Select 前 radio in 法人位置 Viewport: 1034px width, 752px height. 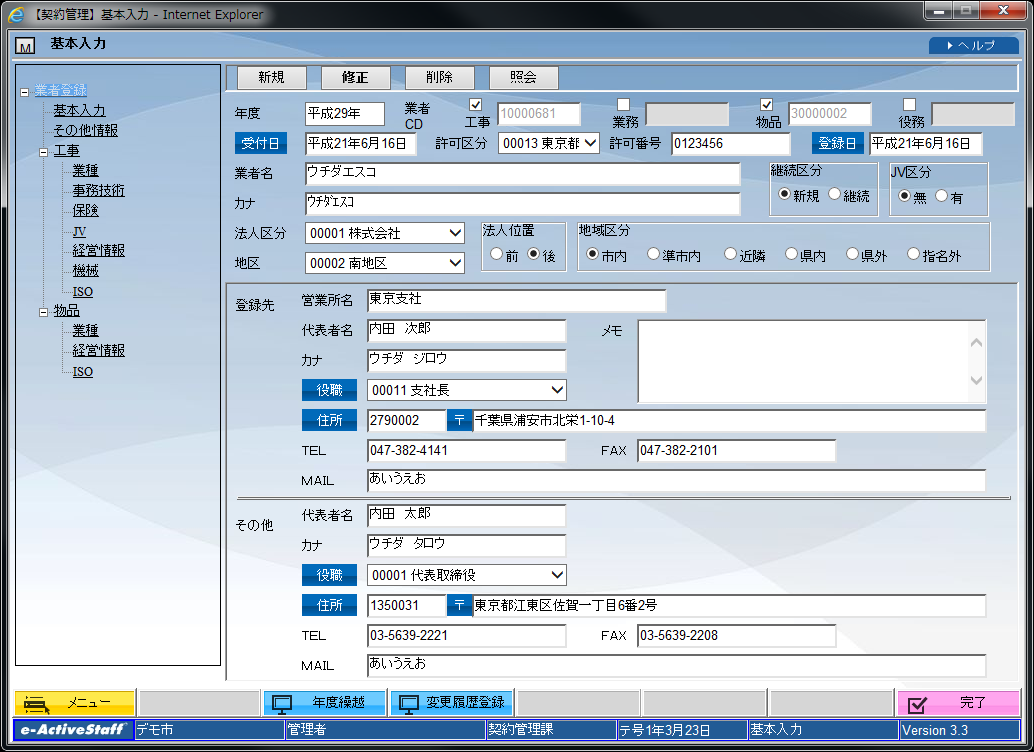pos(497,254)
